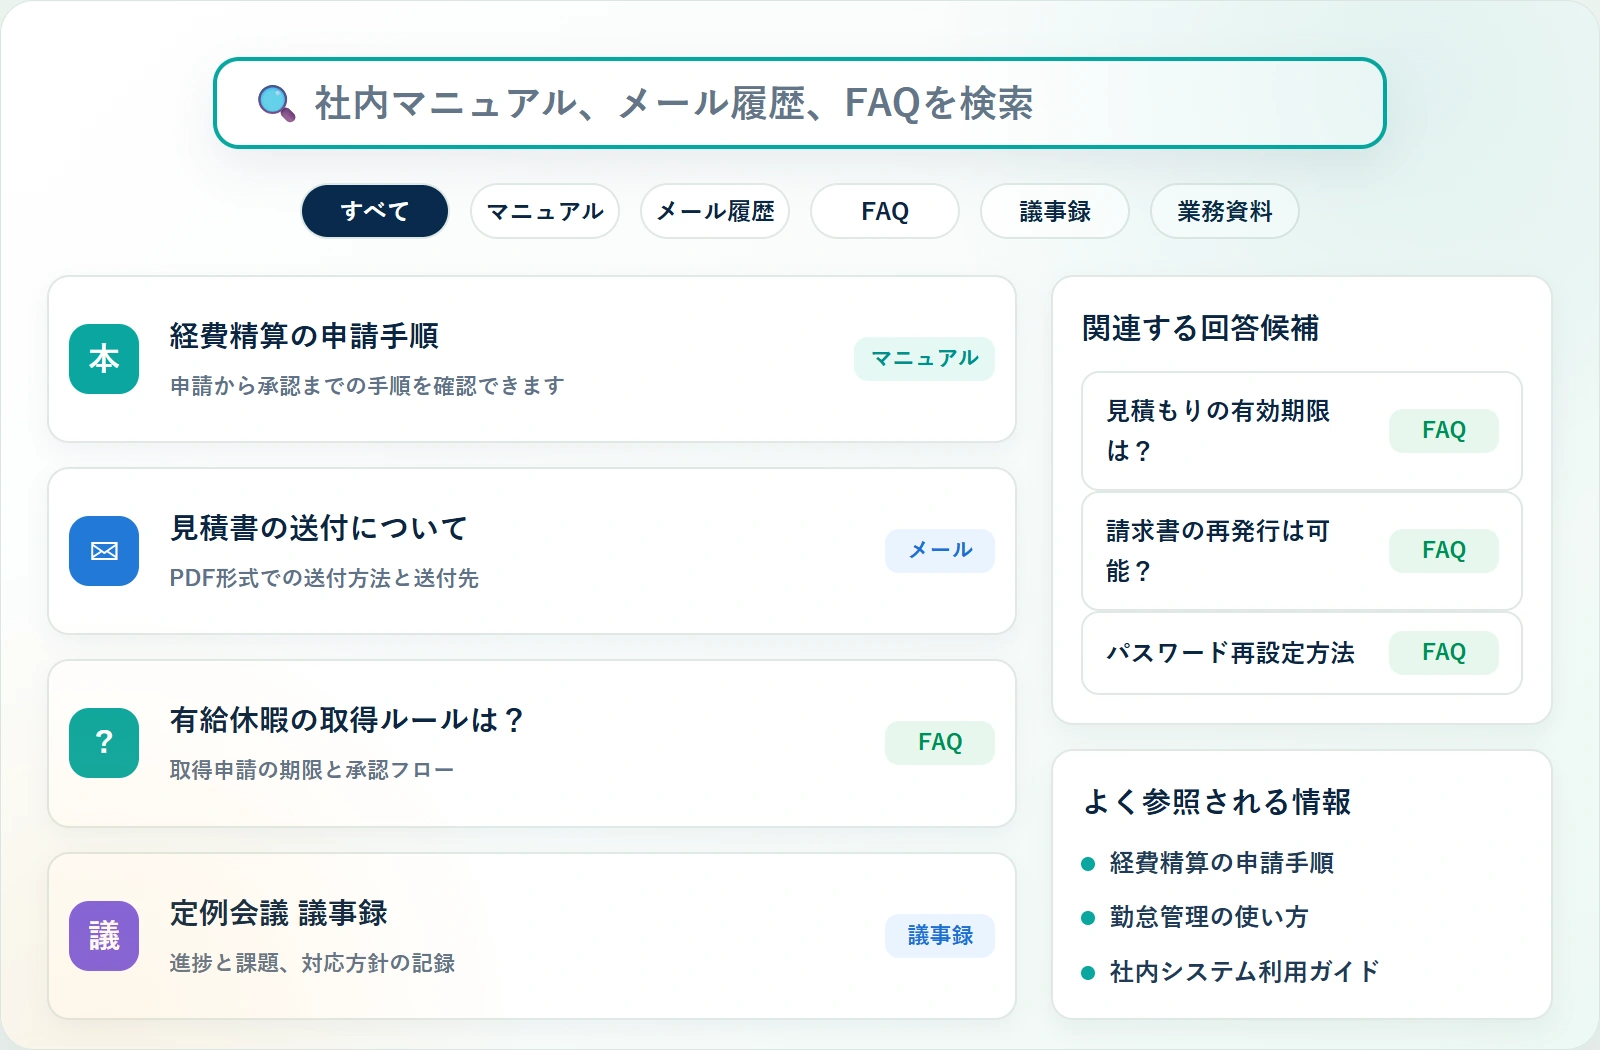Open 請求書の再発行は可能？ answer candidate

[1302, 551]
